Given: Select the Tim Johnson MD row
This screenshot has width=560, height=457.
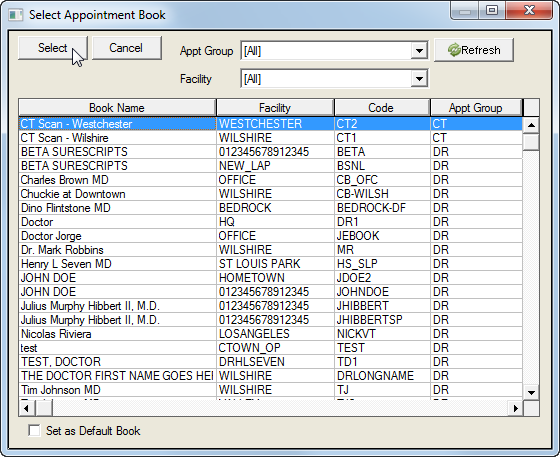Looking at the screenshot, I should pyautogui.click(x=270, y=390).
